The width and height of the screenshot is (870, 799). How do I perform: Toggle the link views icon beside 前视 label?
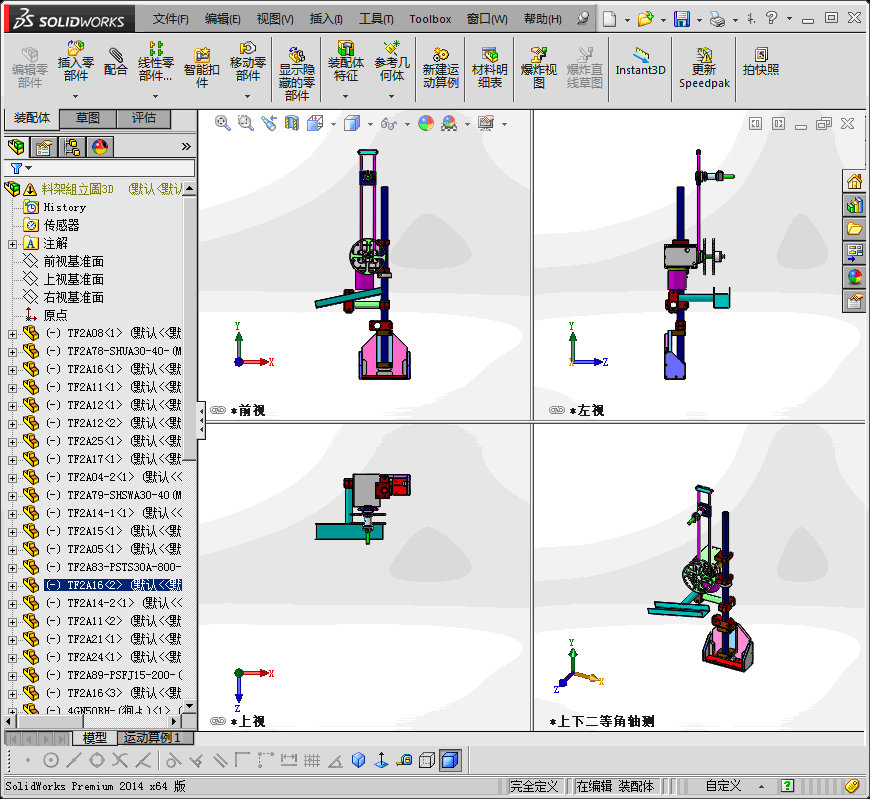(x=218, y=410)
